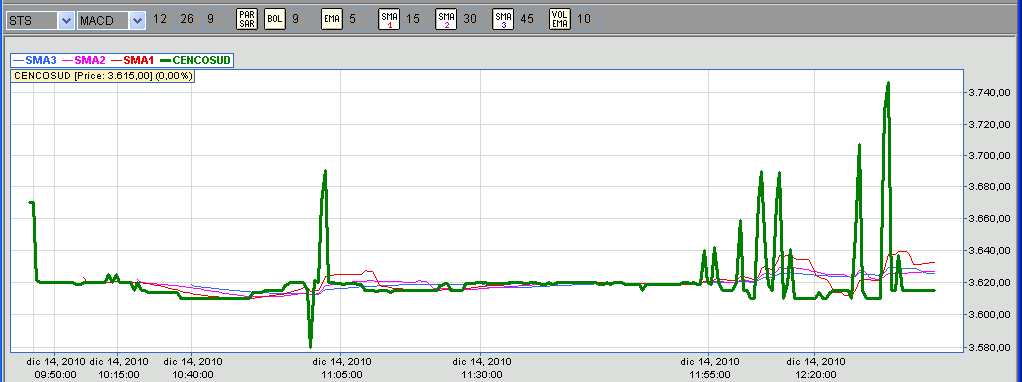Open the STS dropdown arrow

66,21
